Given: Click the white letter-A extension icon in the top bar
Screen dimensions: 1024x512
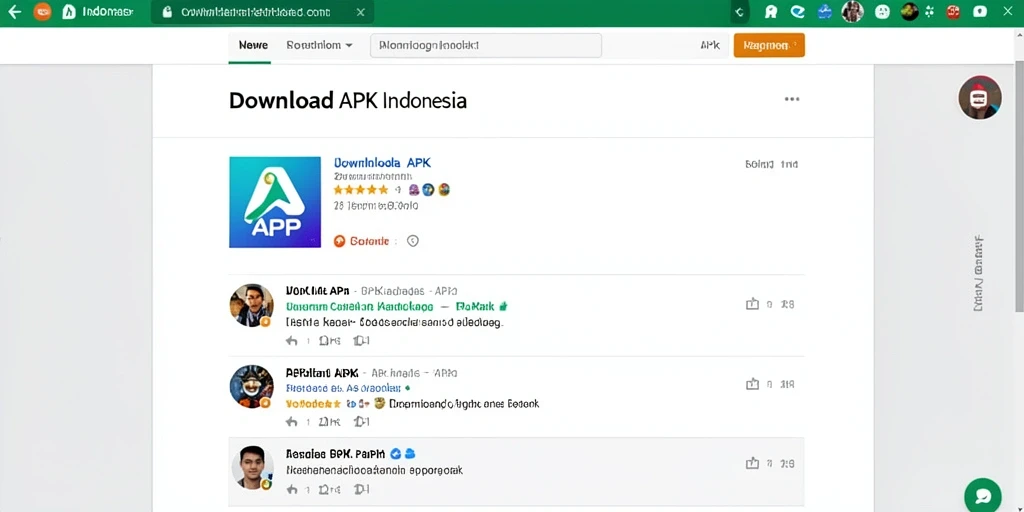Looking at the screenshot, I should click(x=771, y=12).
